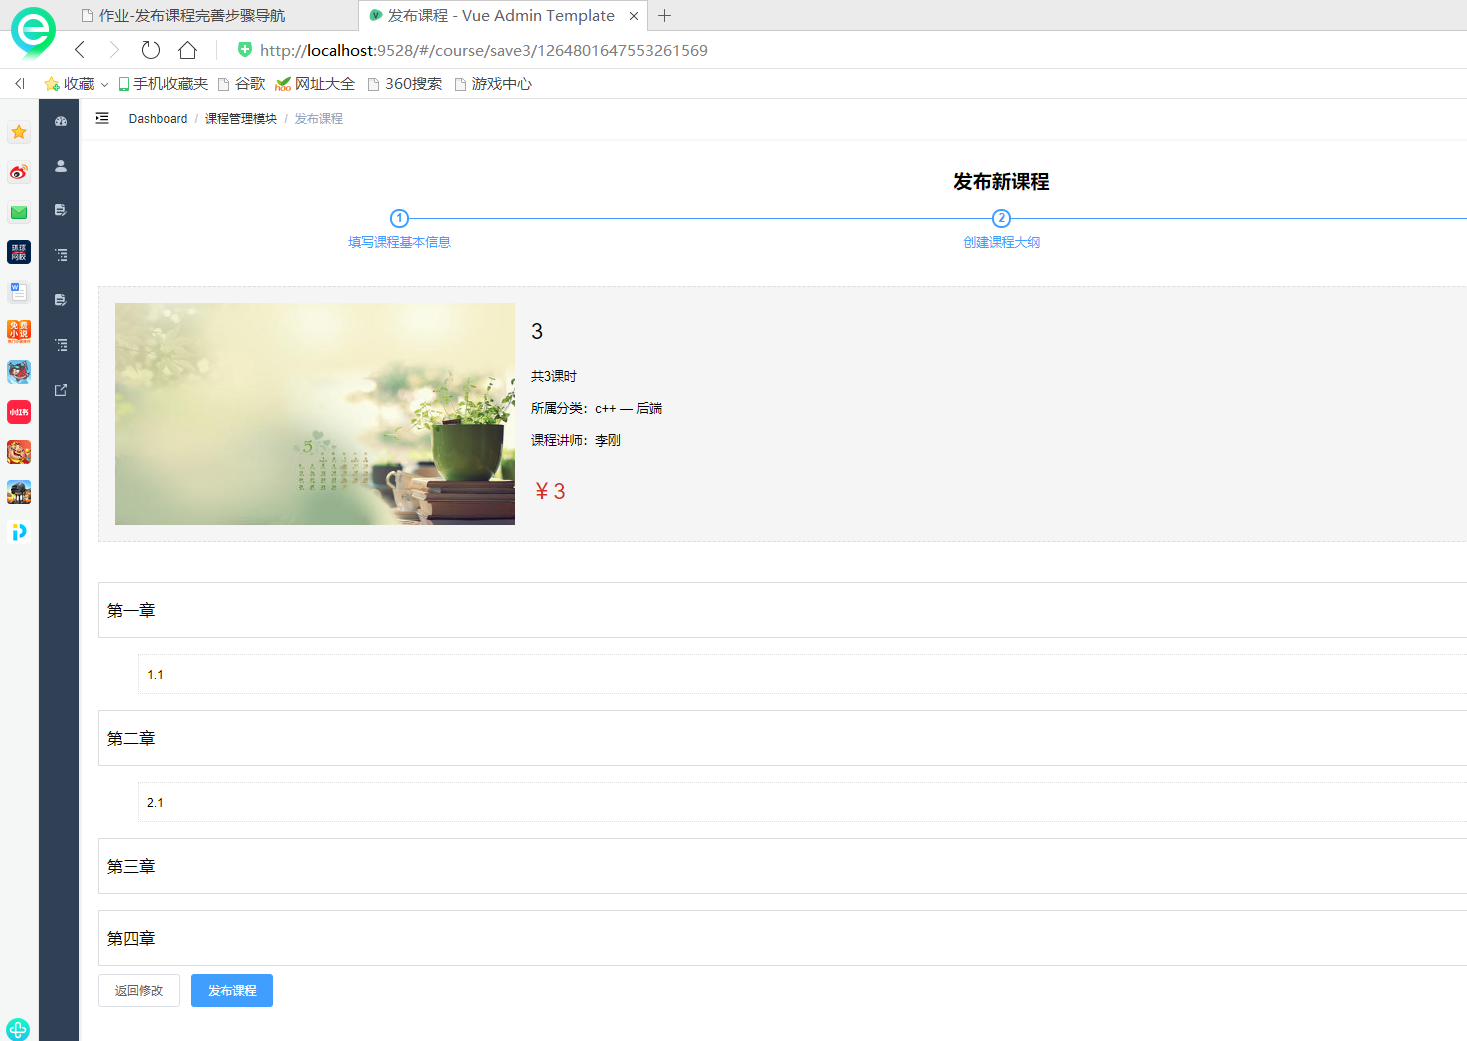This screenshot has width=1467, height=1041.
Task: Click the external link icon at sidebar bottom
Action: [60, 389]
